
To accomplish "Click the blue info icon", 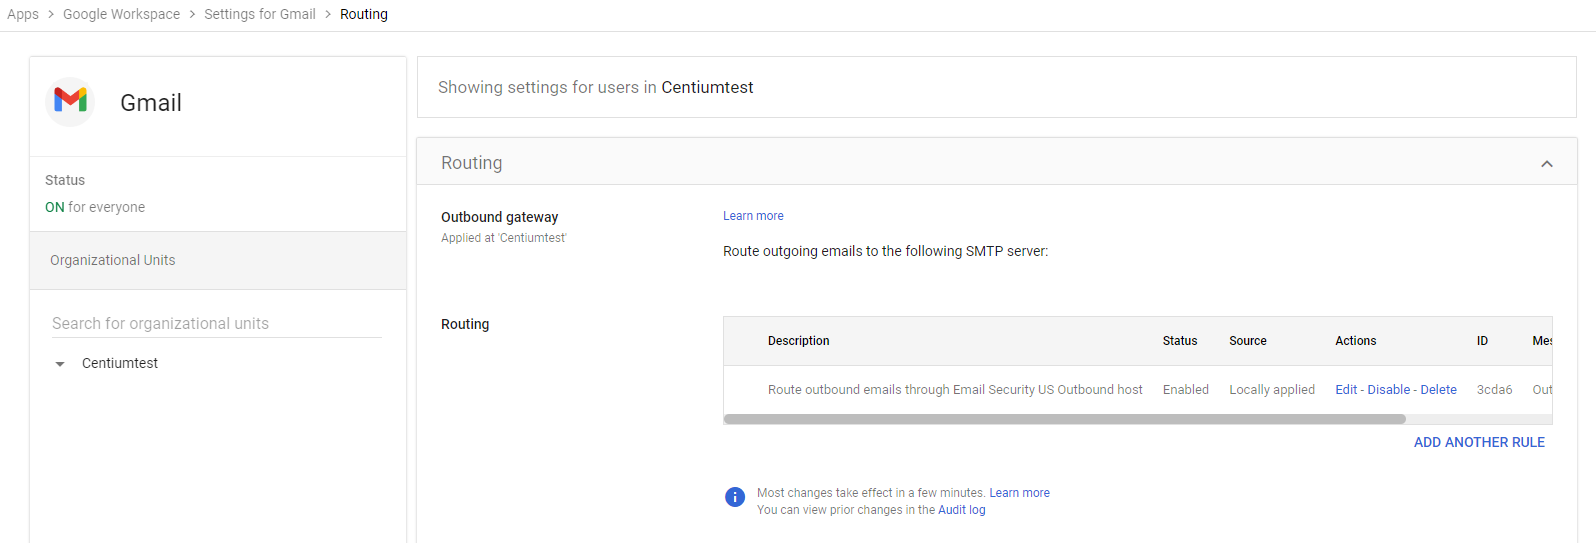I will click(735, 497).
